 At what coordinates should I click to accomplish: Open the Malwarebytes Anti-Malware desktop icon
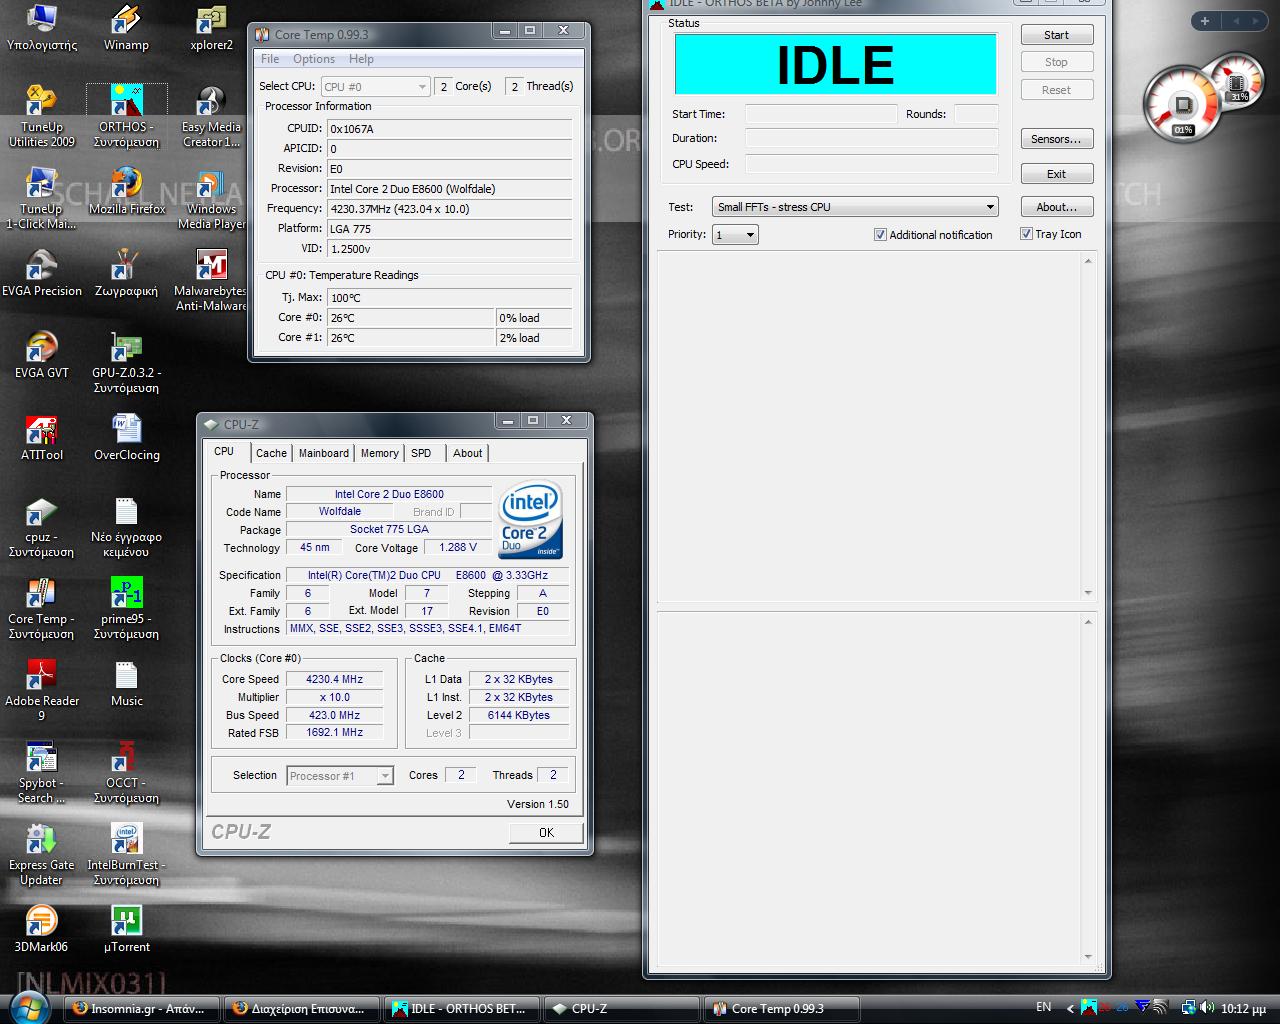tap(211, 281)
